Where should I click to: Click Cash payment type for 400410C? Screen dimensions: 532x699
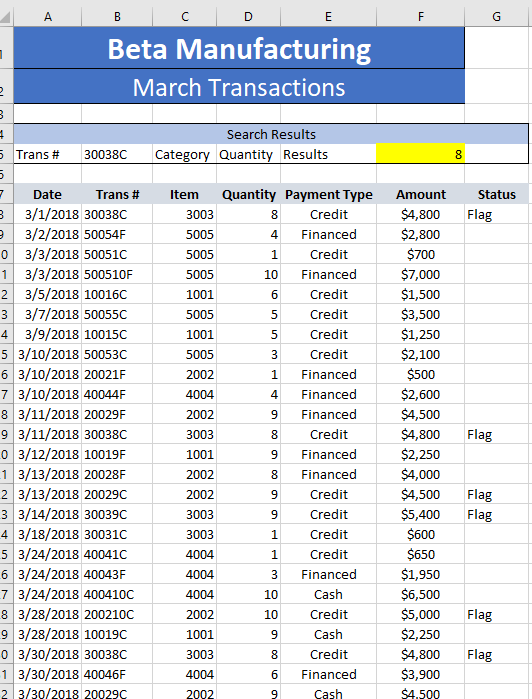coord(329,594)
